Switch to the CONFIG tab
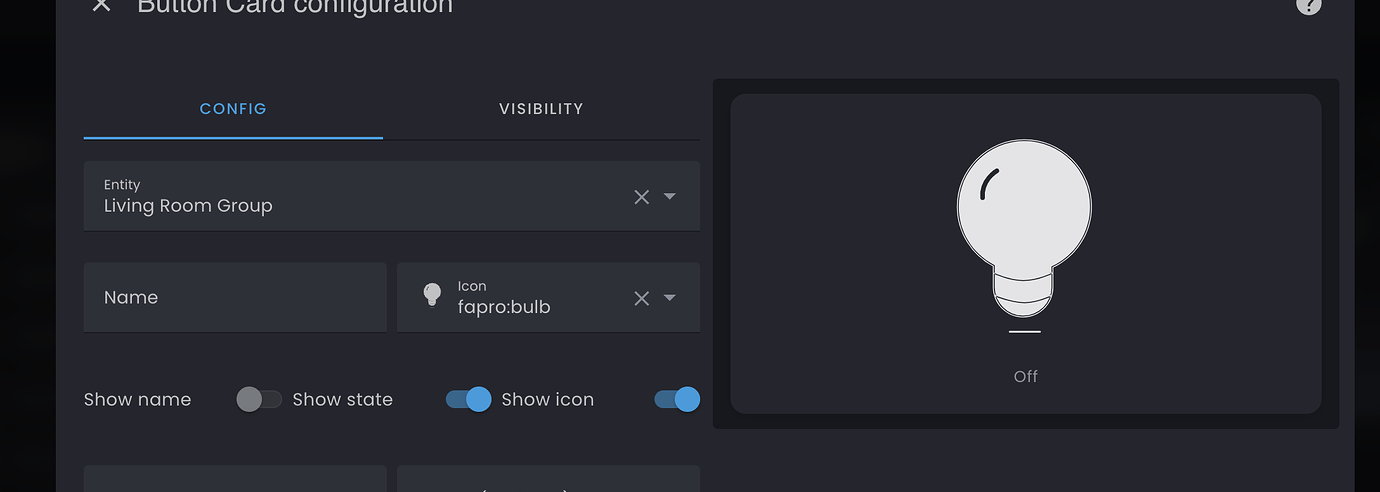This screenshot has width=1380, height=492. pyautogui.click(x=233, y=108)
